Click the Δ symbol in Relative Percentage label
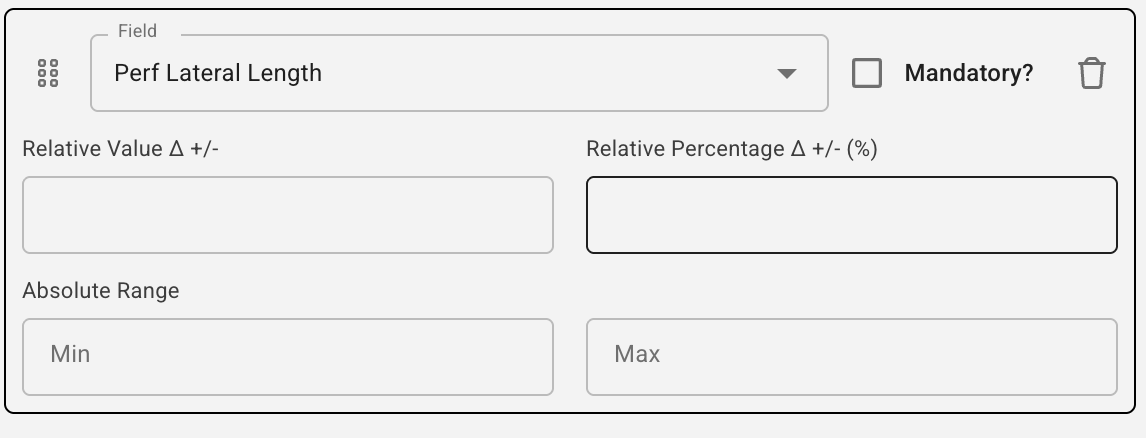This screenshot has width=1146, height=438. pos(798,149)
